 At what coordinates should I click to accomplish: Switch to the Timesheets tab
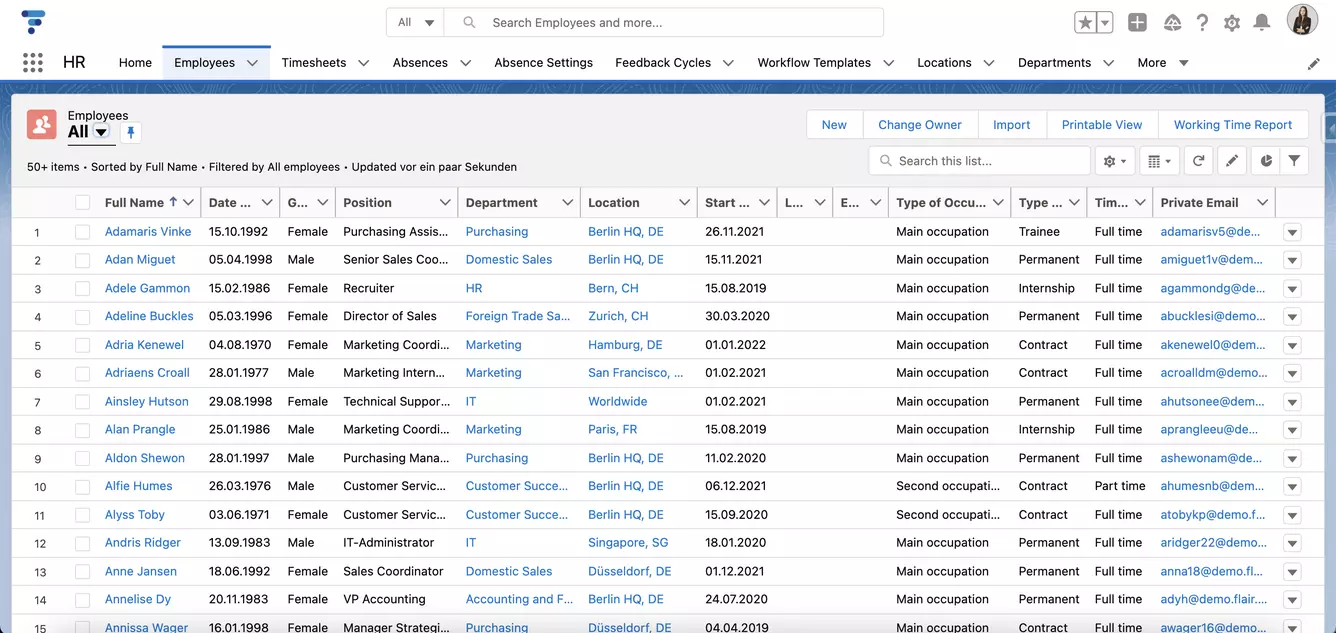click(314, 62)
